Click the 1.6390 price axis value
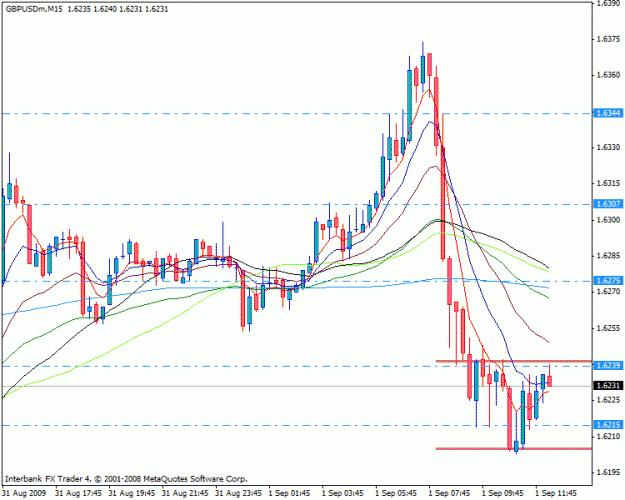 tap(608, 3)
